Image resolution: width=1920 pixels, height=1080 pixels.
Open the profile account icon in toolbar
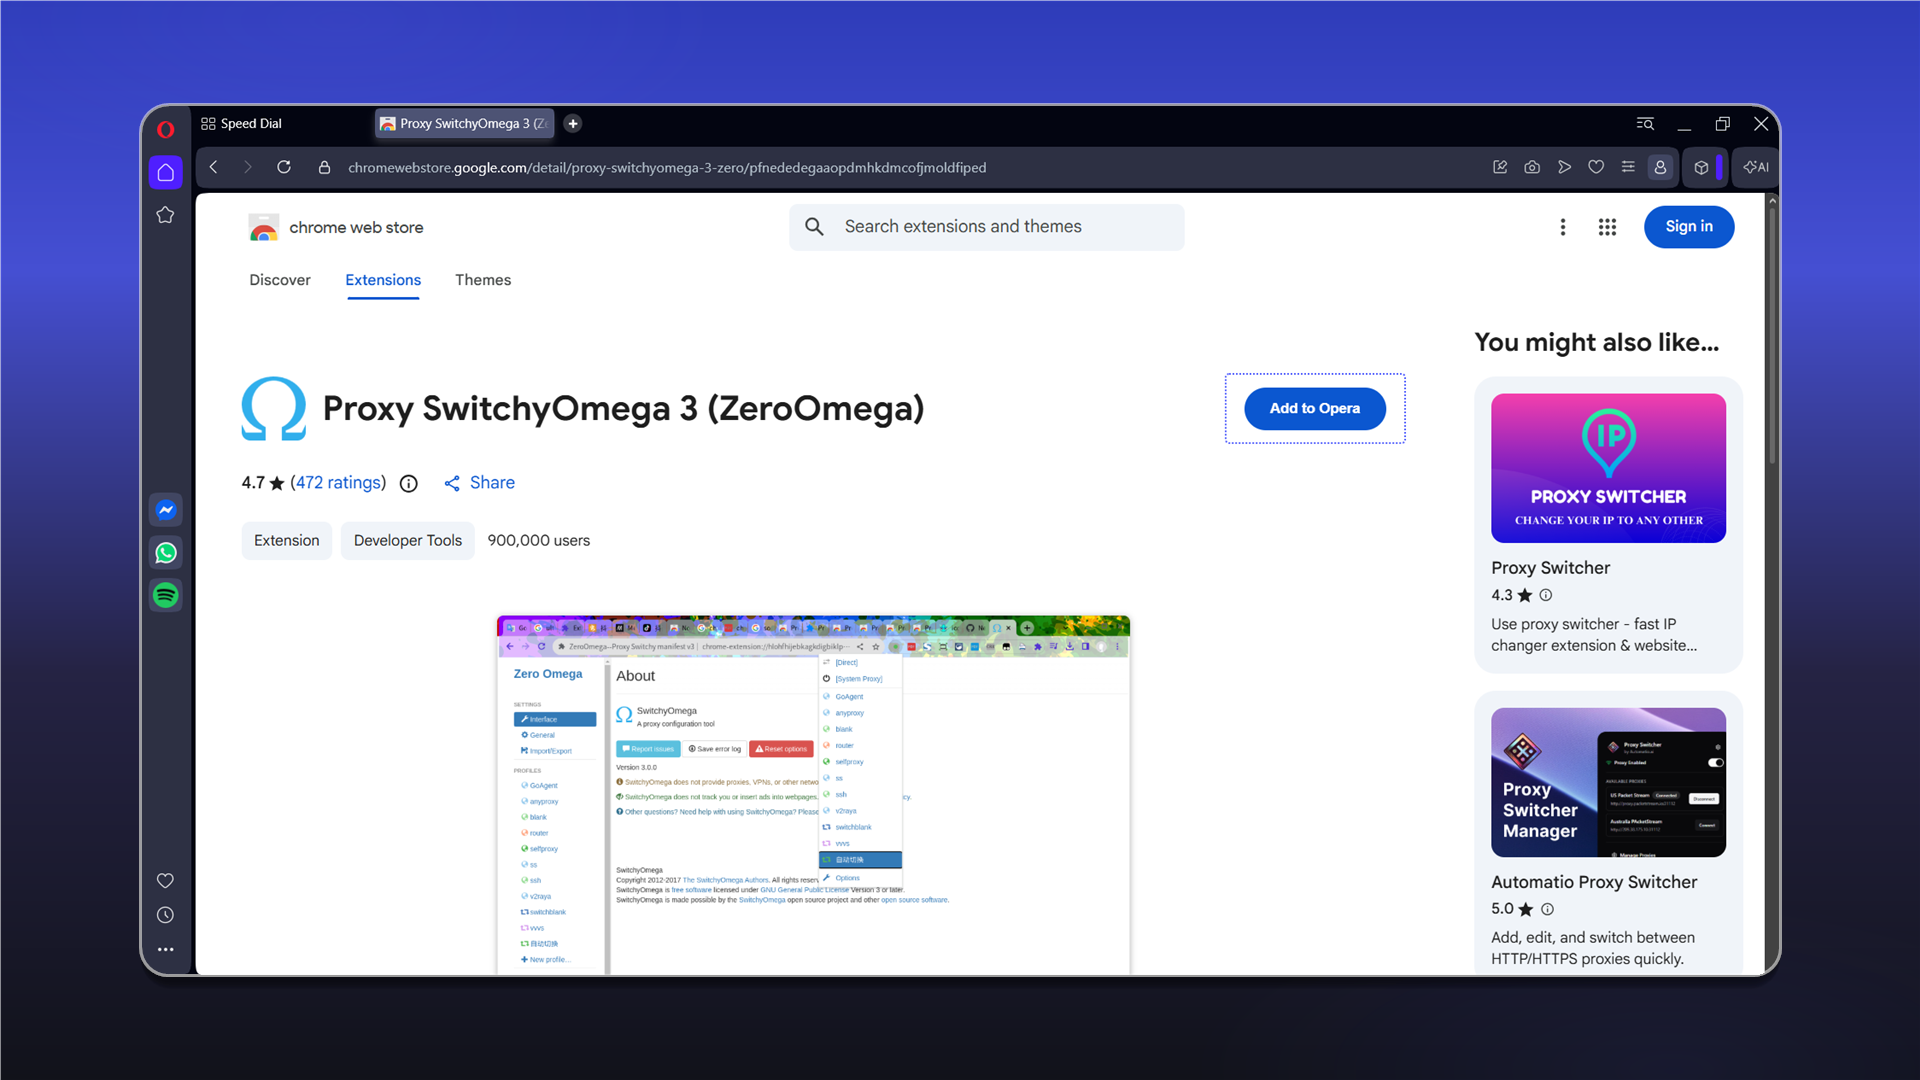[x=1660, y=168]
